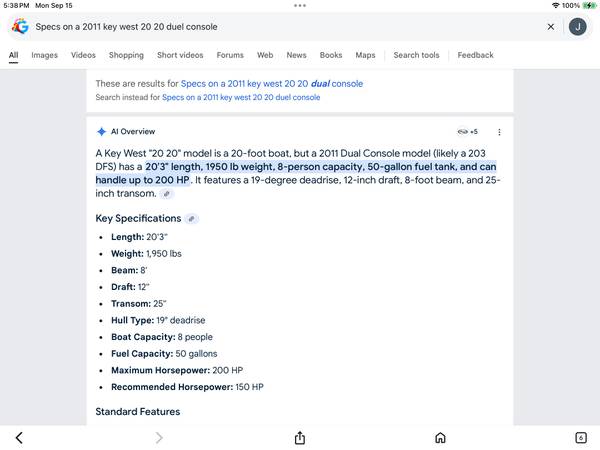
Task: Tap the 'Beam: 8'' bullet
Action: [129, 270]
